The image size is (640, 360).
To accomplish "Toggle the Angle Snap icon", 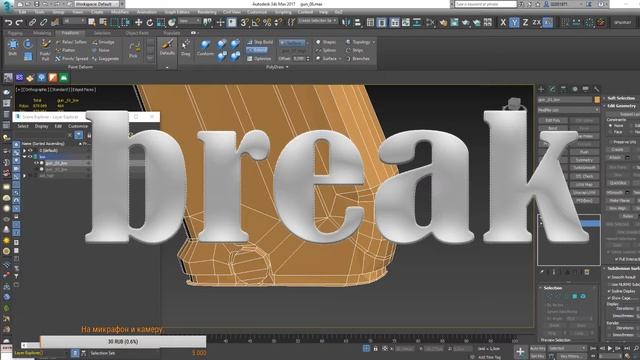I will coord(256,22).
